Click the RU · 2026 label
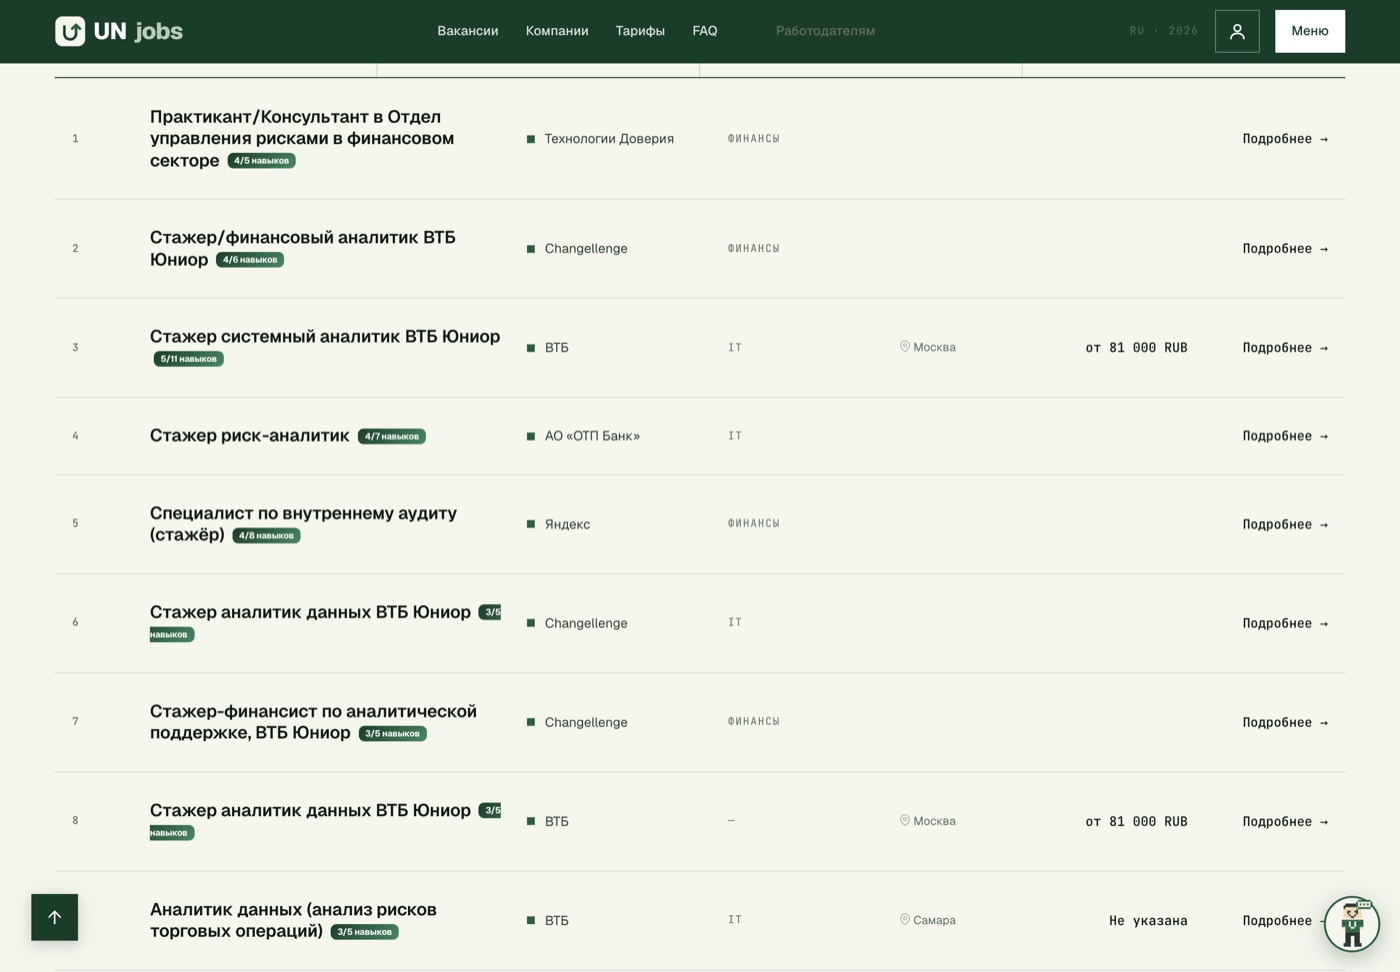This screenshot has height=972, width=1400. pyautogui.click(x=1164, y=31)
